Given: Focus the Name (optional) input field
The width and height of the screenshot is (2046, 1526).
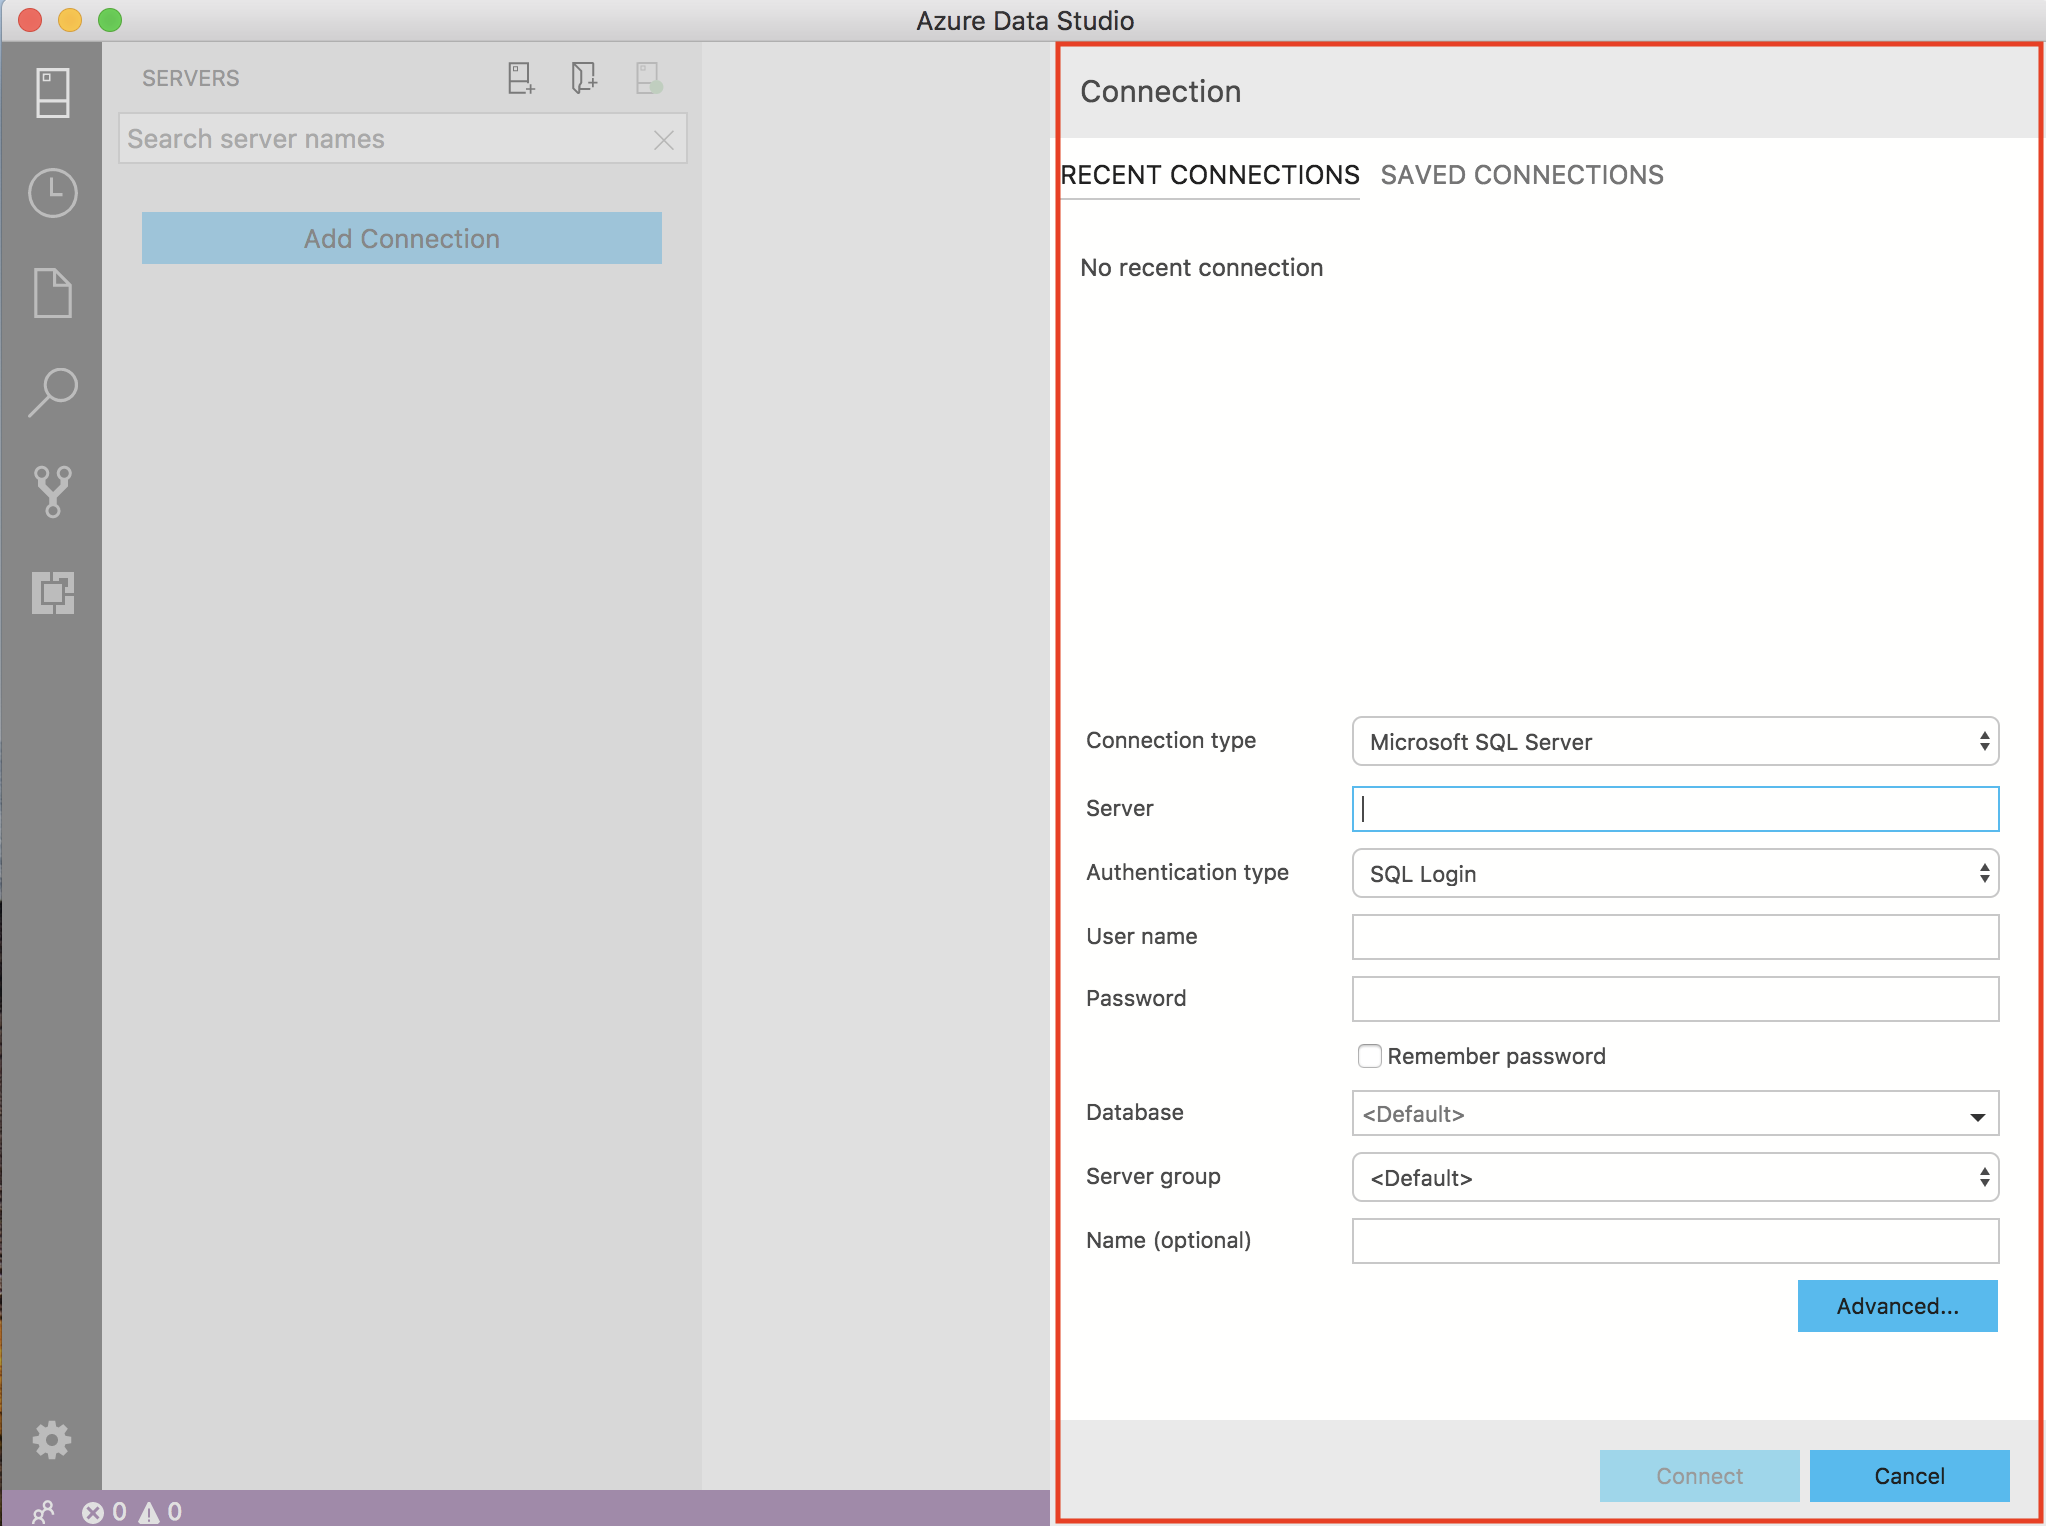Looking at the screenshot, I should click(1675, 1241).
